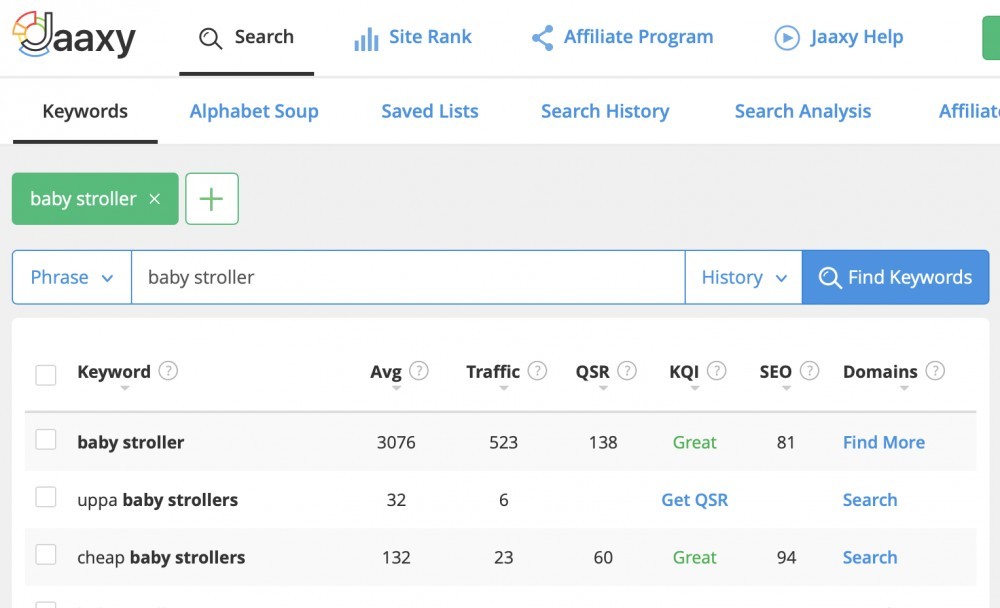Viewport: 1000px width, 608px height.
Task: Click the baby stroller keyword text
Action: click(x=131, y=442)
